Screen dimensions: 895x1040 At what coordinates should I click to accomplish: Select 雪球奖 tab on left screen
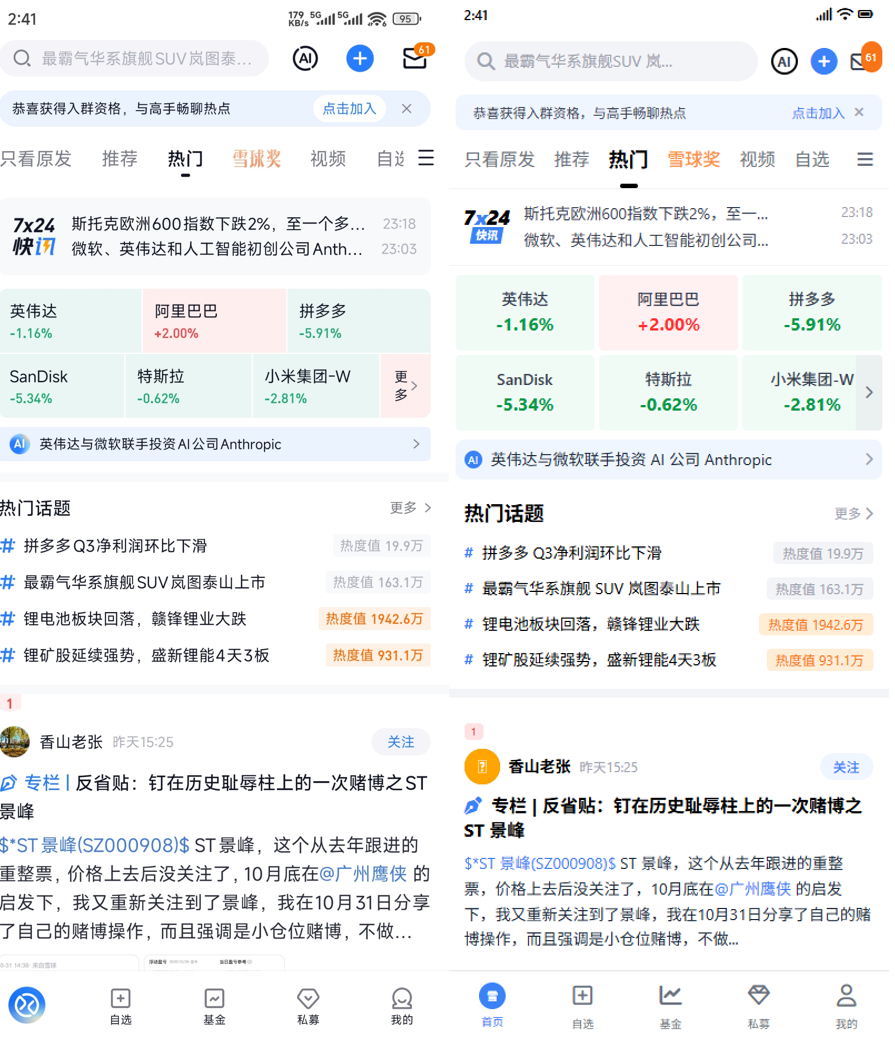coord(257,159)
